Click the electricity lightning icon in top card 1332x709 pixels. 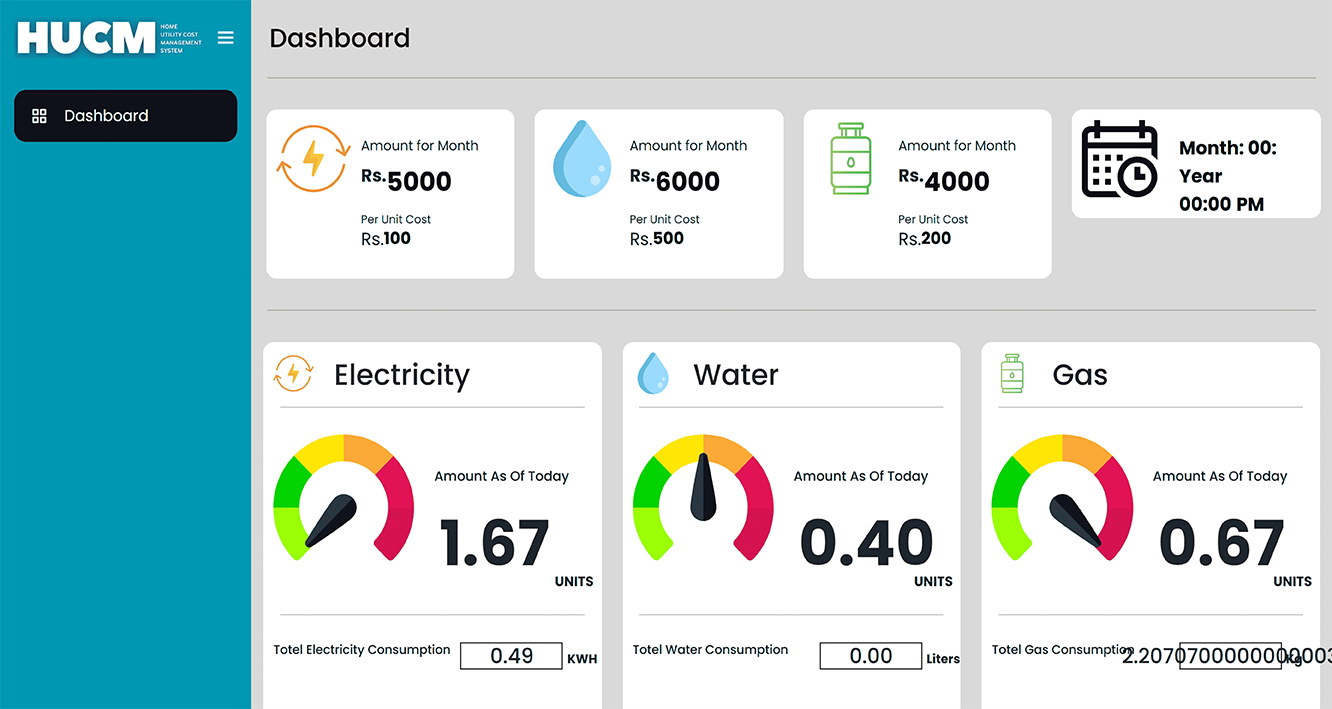pyautogui.click(x=313, y=159)
